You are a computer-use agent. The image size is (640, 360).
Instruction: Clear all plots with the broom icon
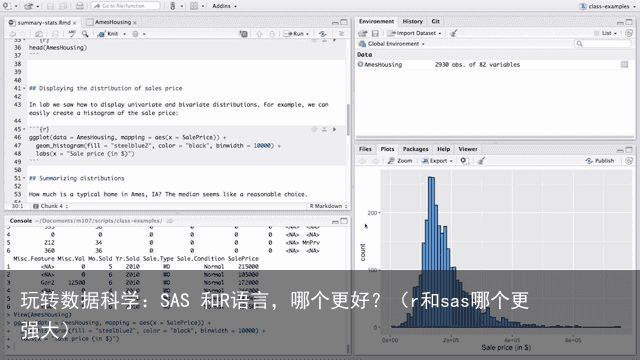coord(481,161)
